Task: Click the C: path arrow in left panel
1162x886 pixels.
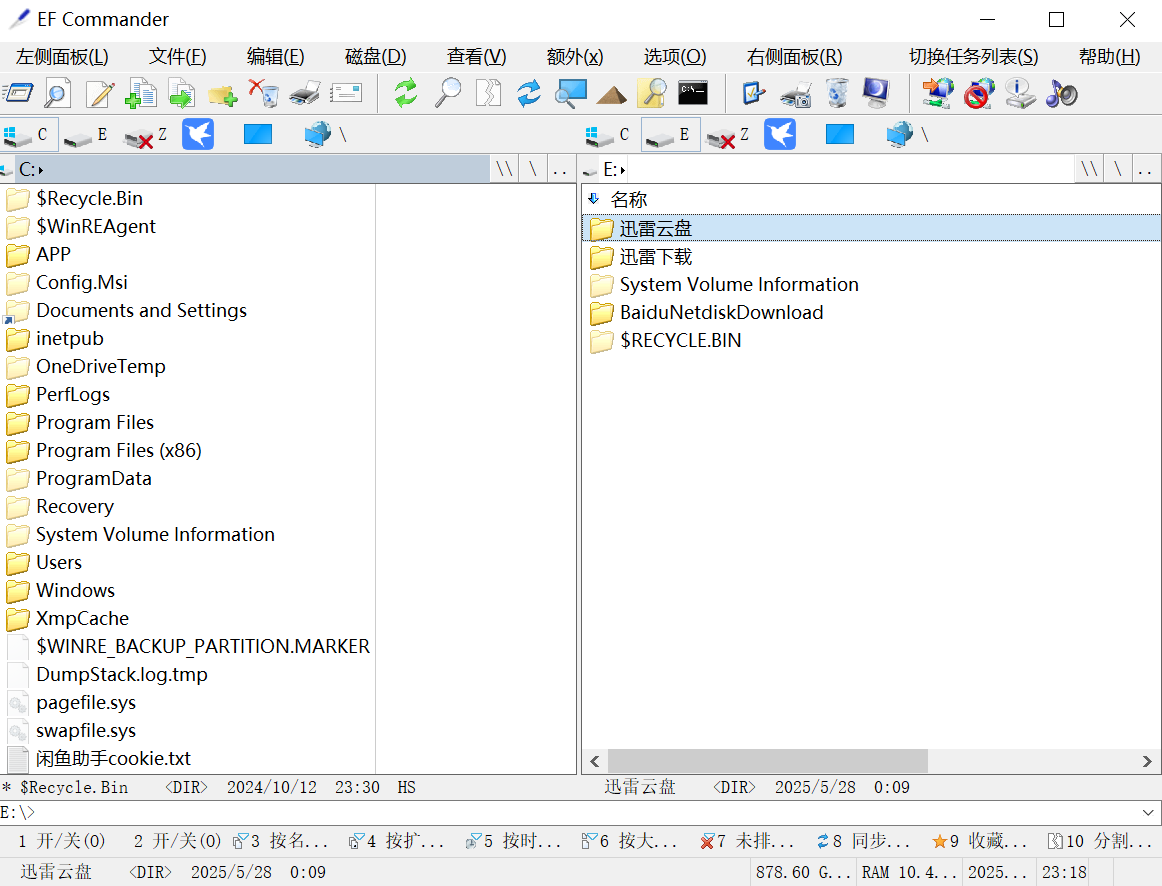Action: pos(41,170)
